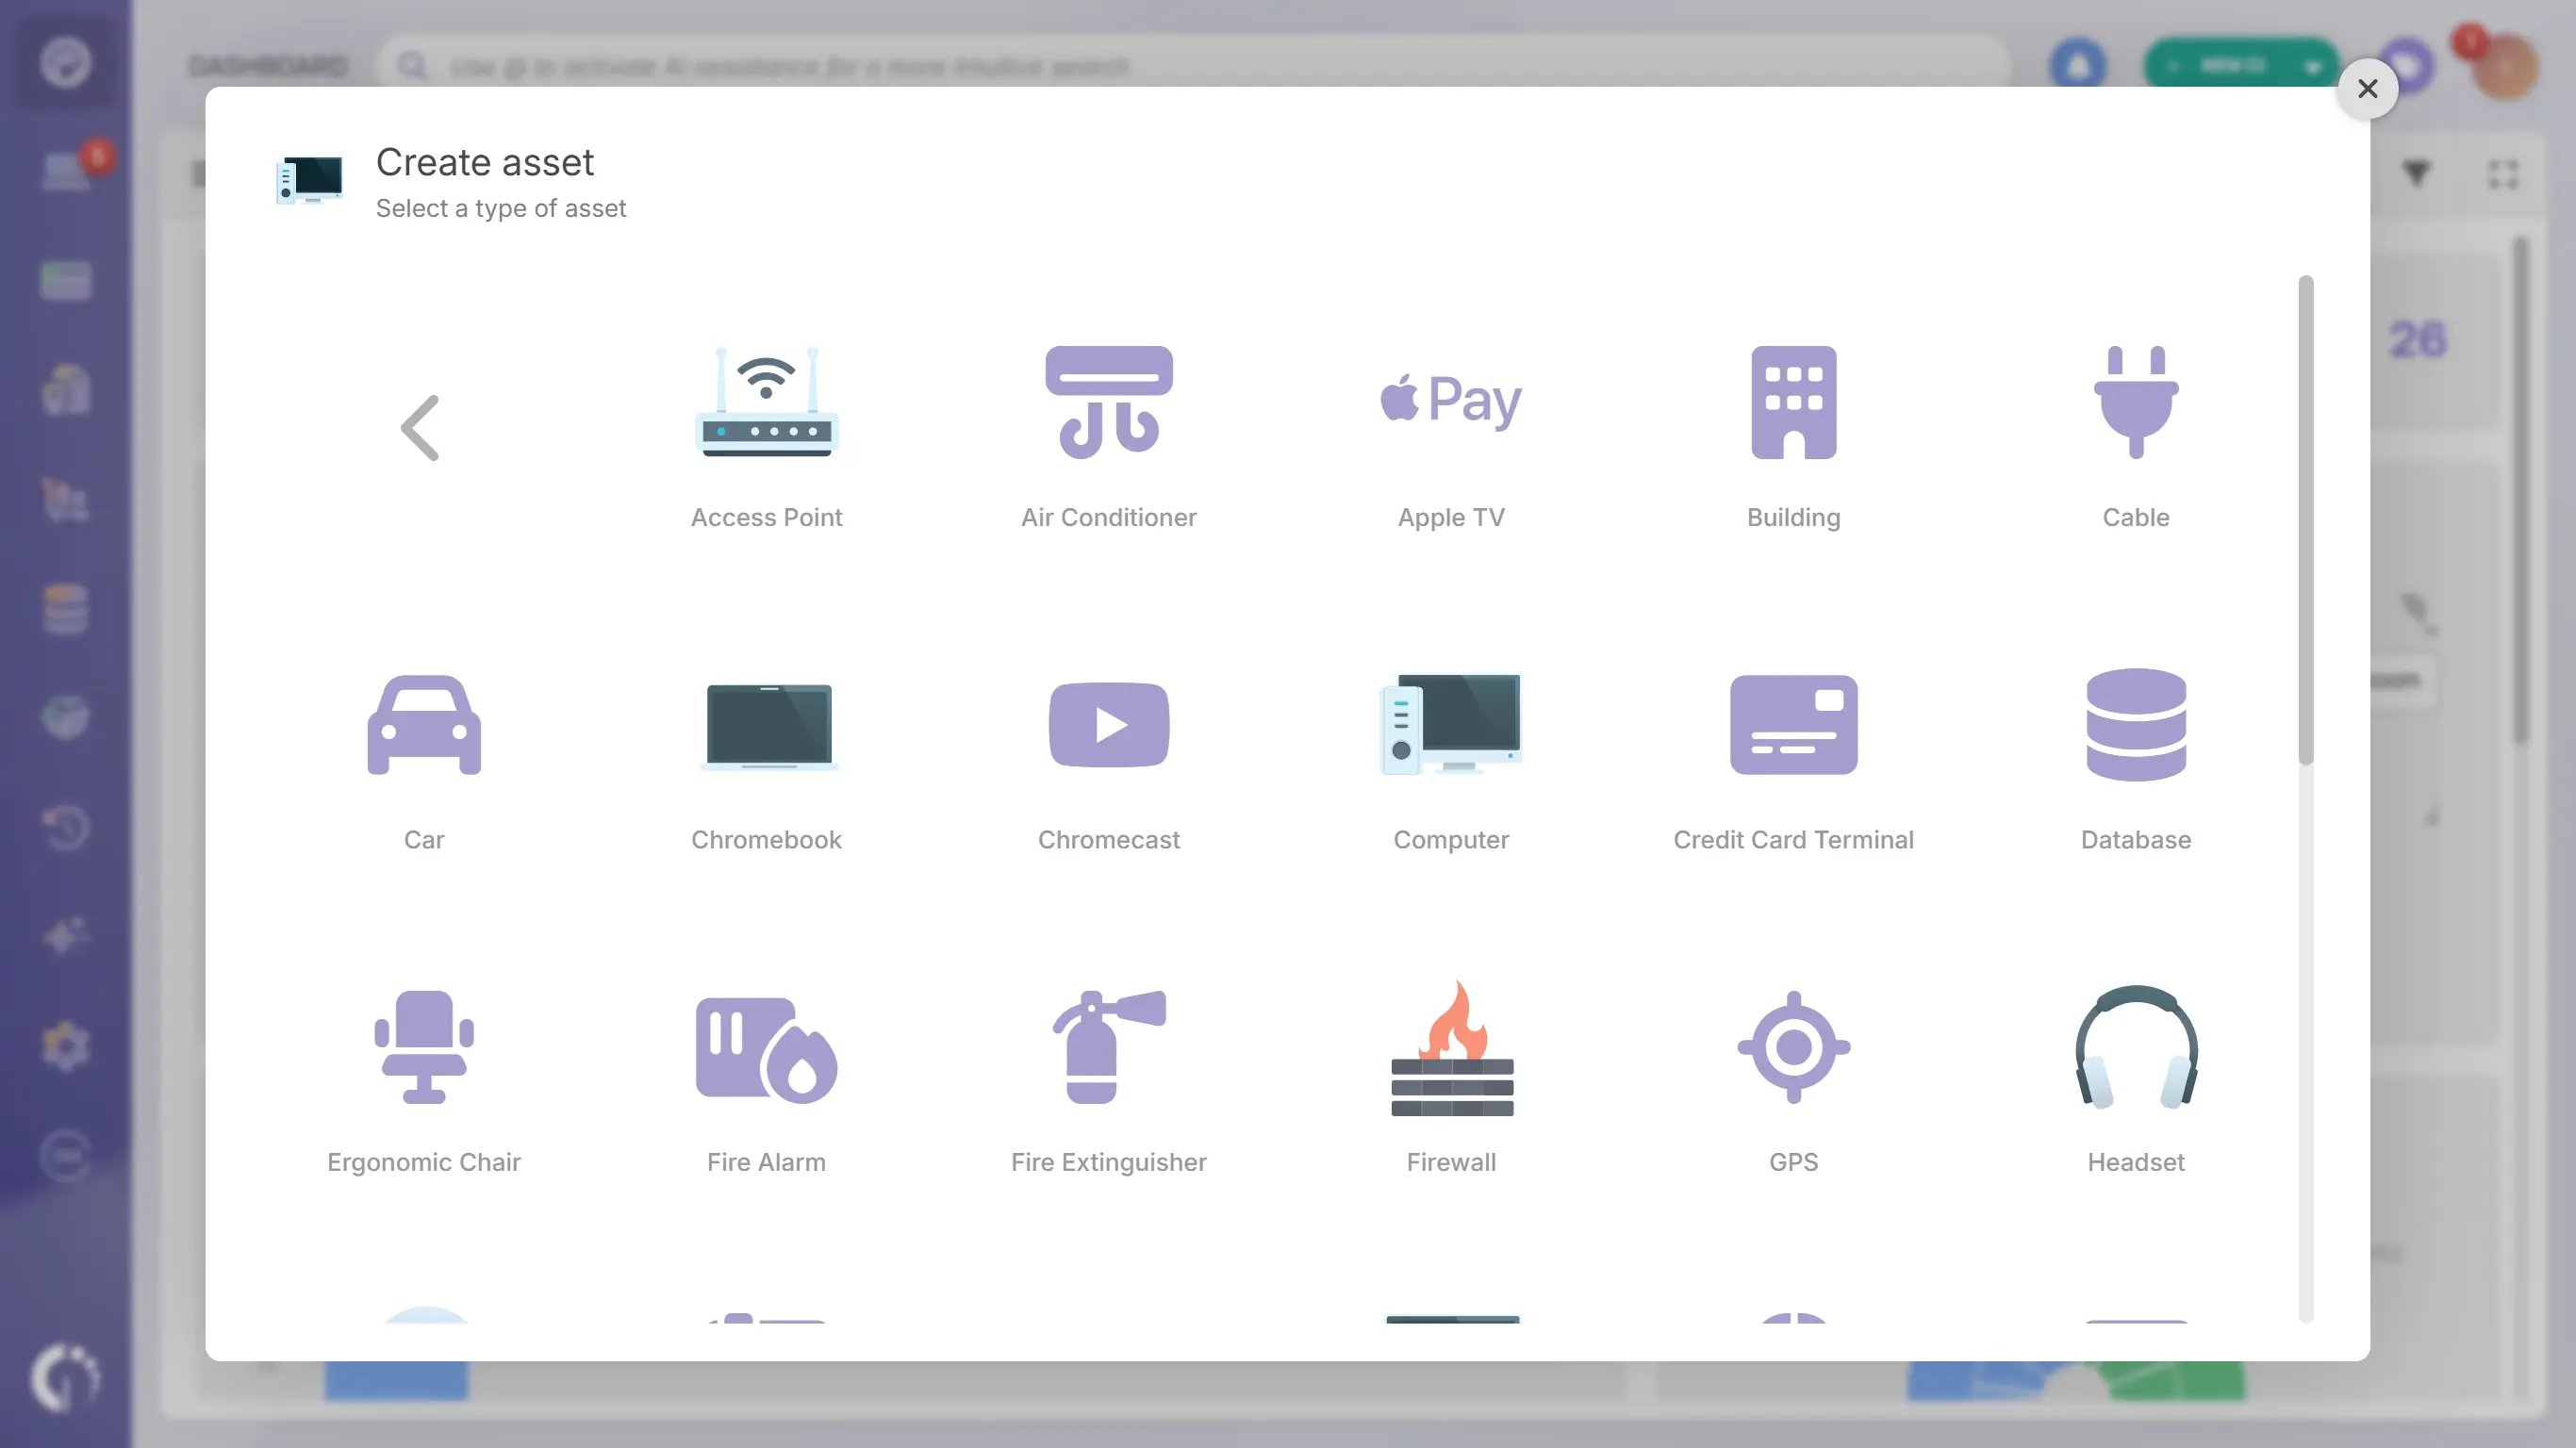2576x1448 pixels.
Task: Click the Database label text
Action: pyautogui.click(x=2136, y=839)
